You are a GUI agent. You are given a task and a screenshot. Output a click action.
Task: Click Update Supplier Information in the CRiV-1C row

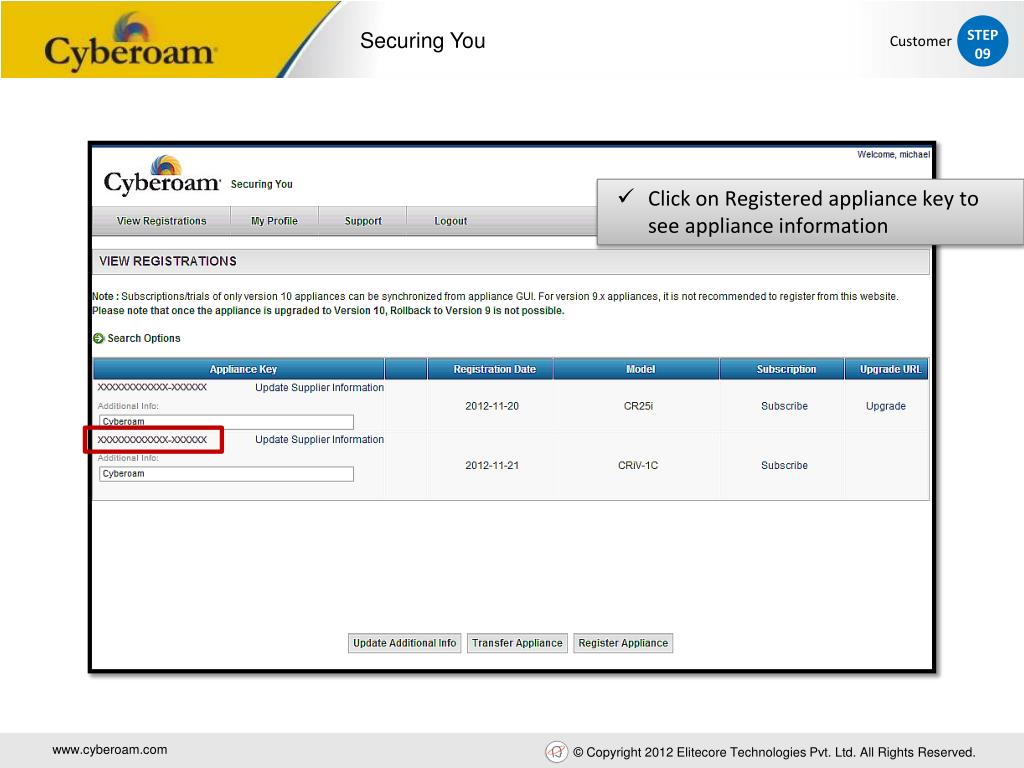[x=319, y=440]
